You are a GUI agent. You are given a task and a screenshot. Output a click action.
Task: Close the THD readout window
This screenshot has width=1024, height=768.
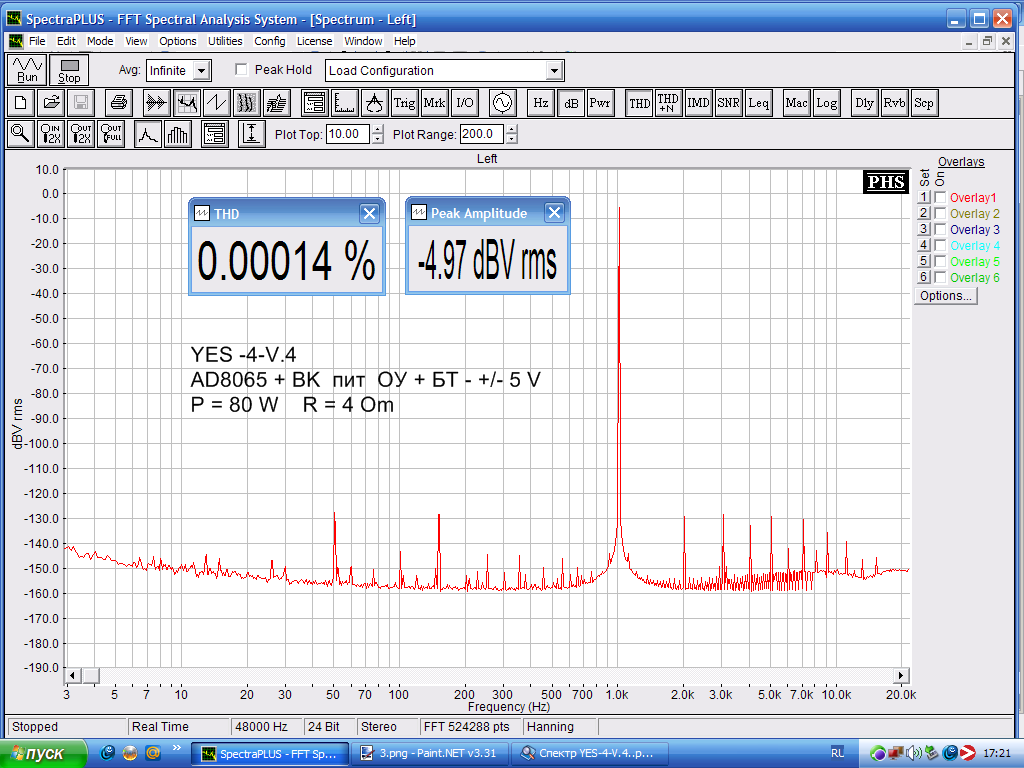(369, 213)
